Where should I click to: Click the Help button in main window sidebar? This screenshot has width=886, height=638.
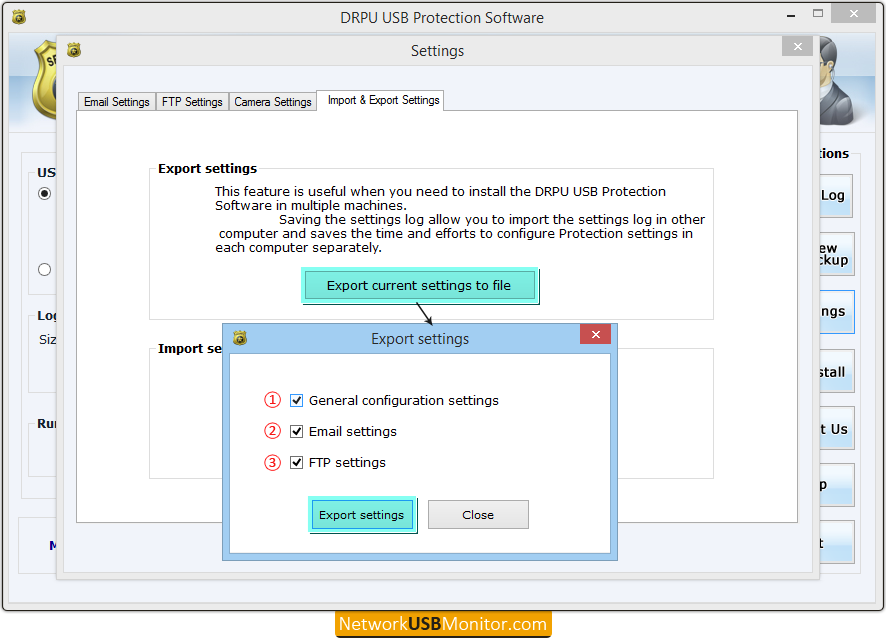point(836,485)
